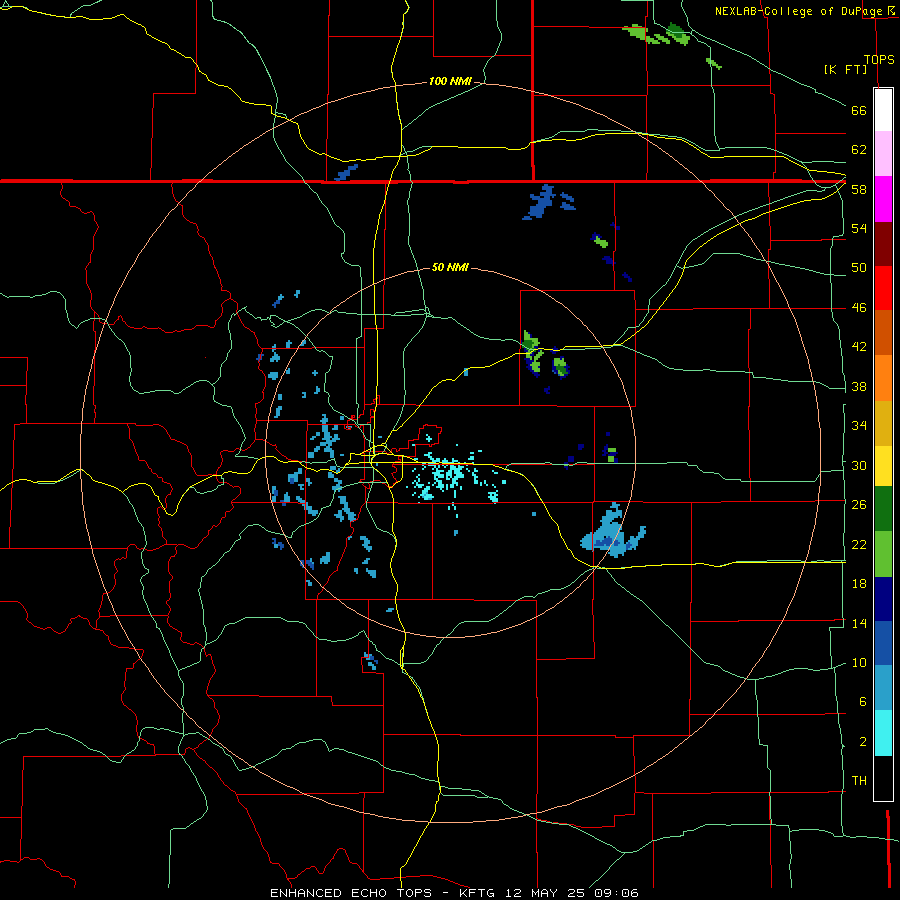Click the 100 NMI range ring label
Image resolution: width=900 pixels, height=900 pixels.
(450, 81)
